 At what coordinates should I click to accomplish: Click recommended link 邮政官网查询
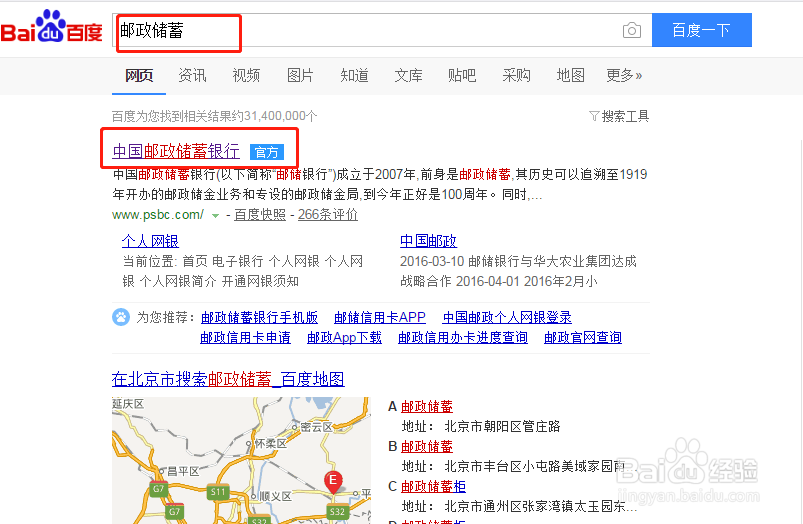[583, 338]
